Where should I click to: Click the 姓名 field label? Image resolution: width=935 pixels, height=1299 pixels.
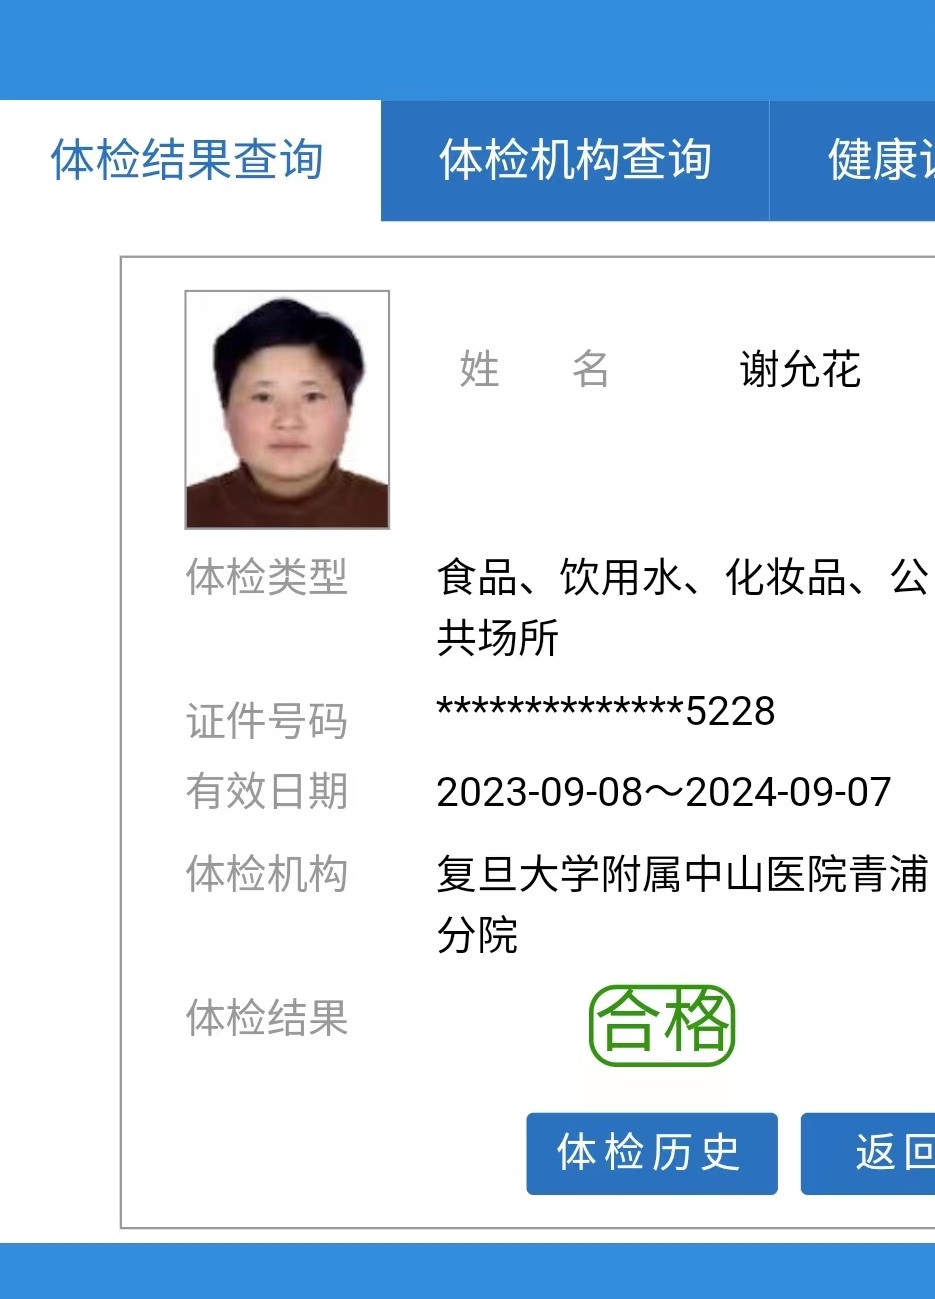click(x=534, y=370)
